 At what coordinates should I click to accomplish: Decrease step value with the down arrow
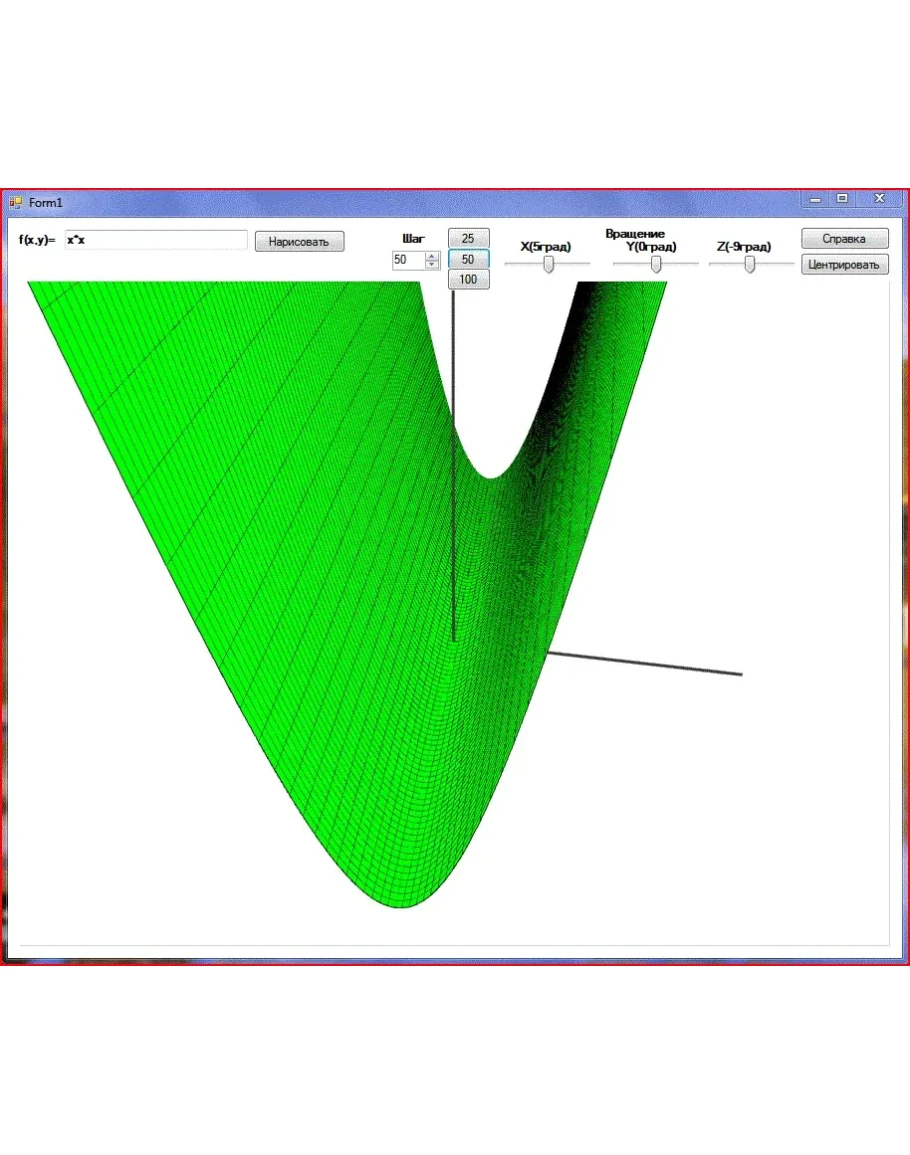pyautogui.click(x=432, y=264)
